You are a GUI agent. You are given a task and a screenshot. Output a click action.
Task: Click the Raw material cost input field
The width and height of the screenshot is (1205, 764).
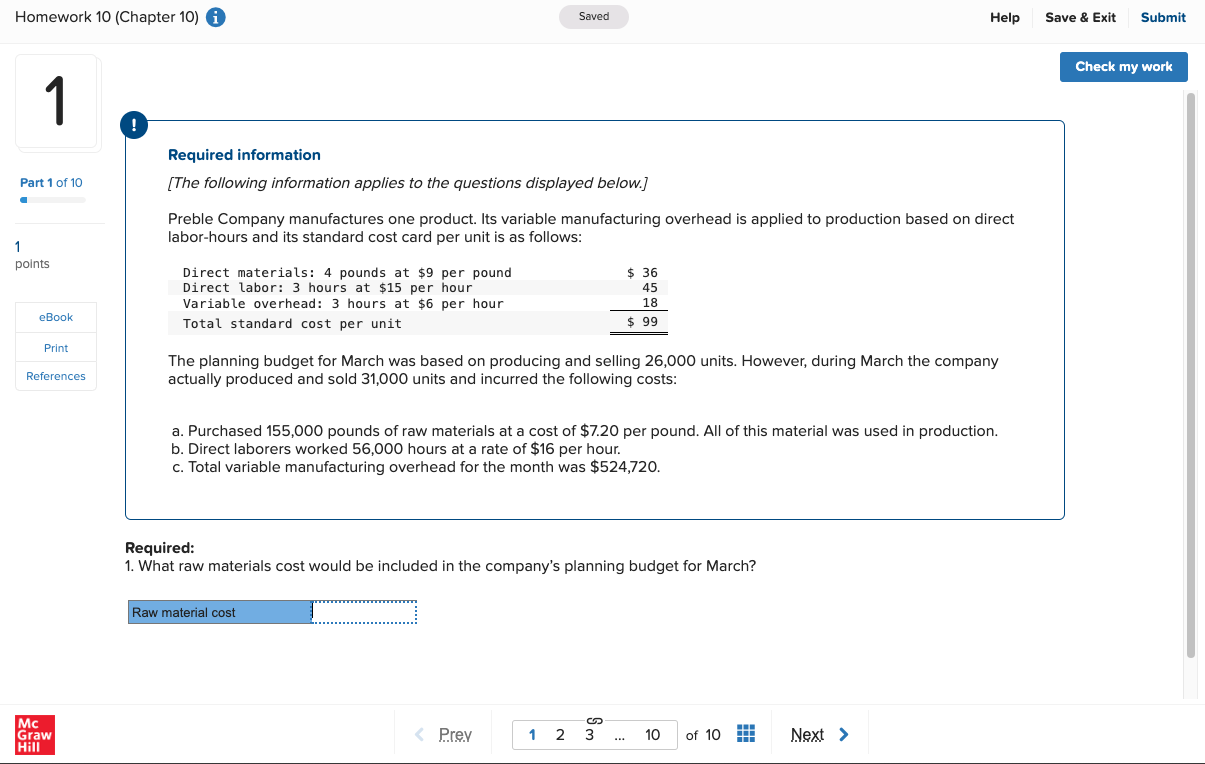363,611
